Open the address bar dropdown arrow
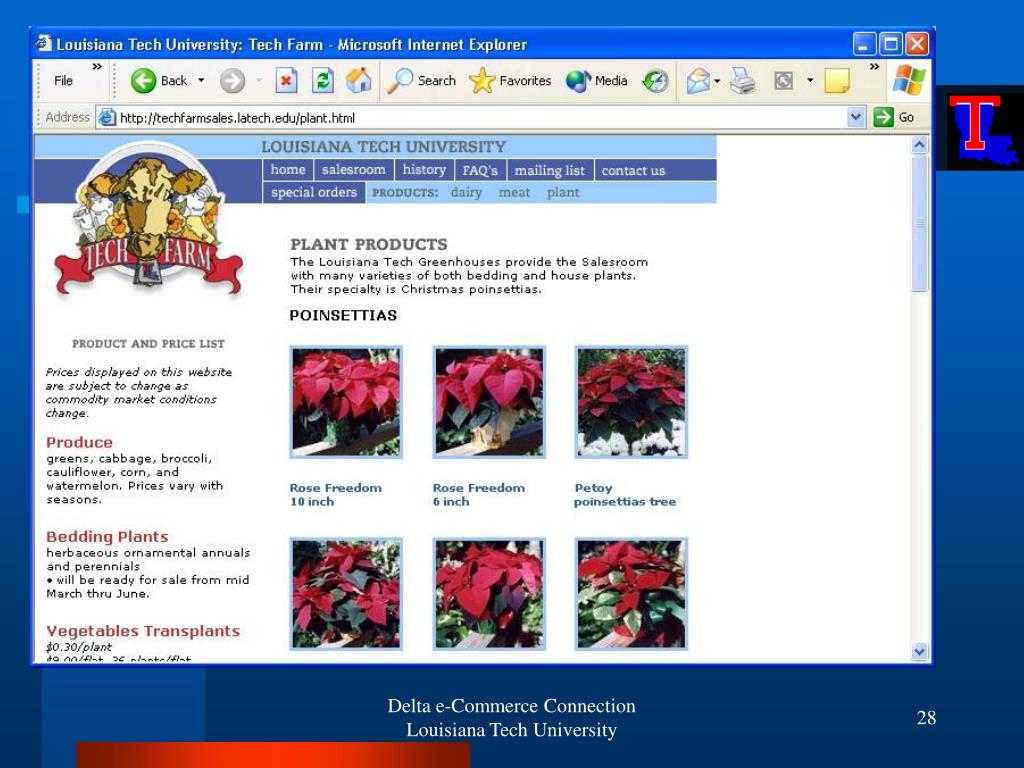Image resolution: width=1024 pixels, height=768 pixels. tap(856, 118)
